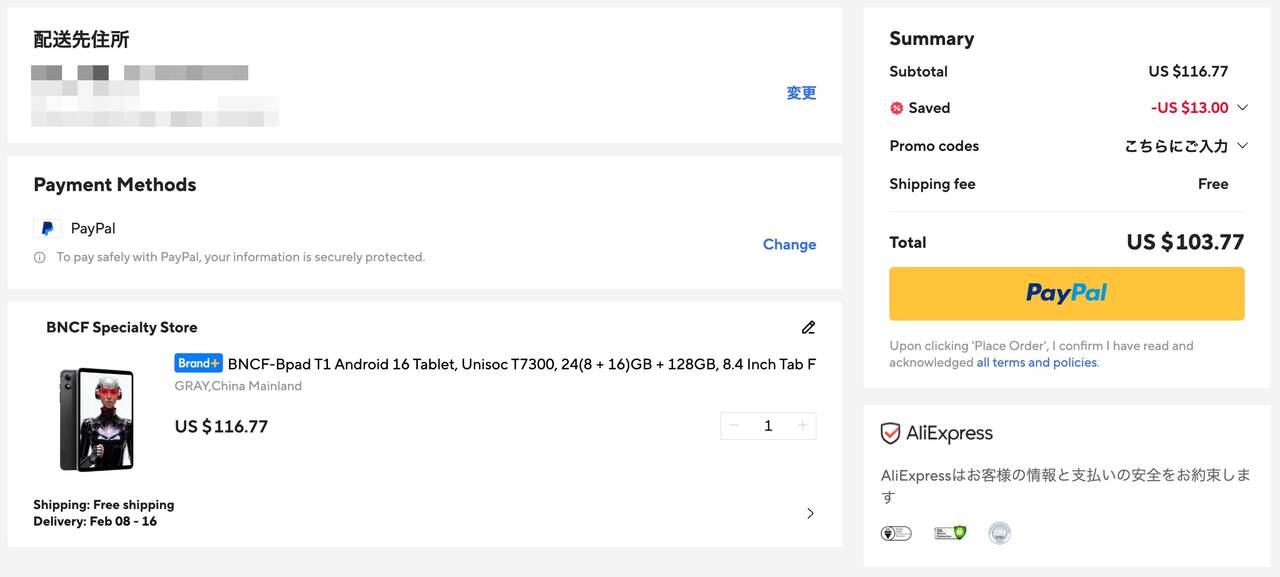Click the quantity field showing 1
This screenshot has height=577, width=1280.
[768, 426]
